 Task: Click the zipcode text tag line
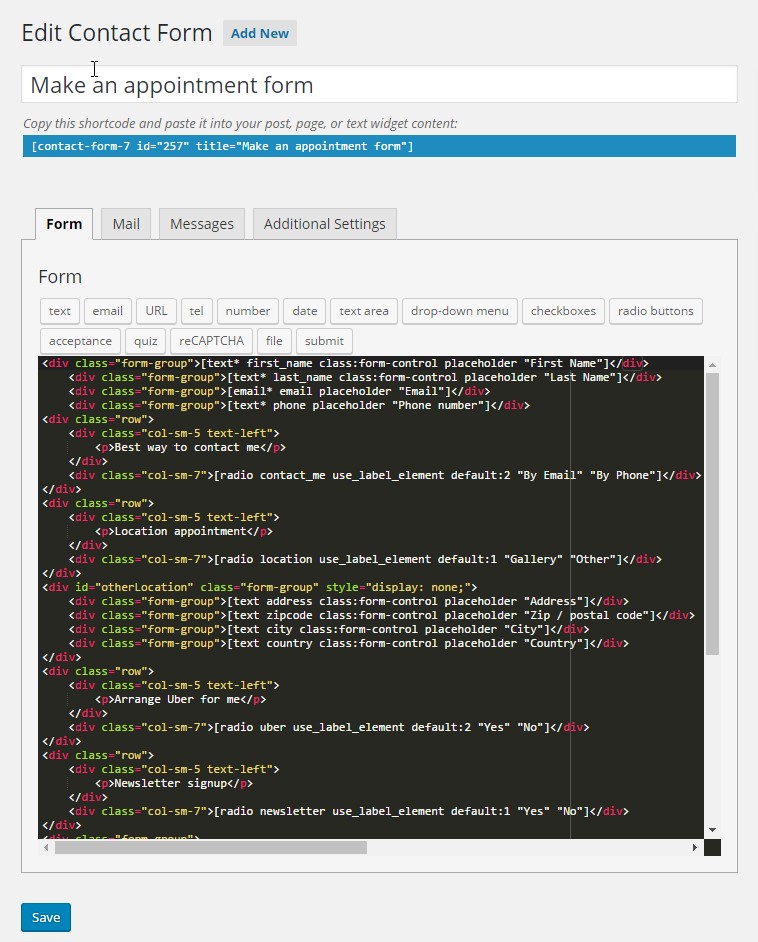pyautogui.click(x=381, y=615)
